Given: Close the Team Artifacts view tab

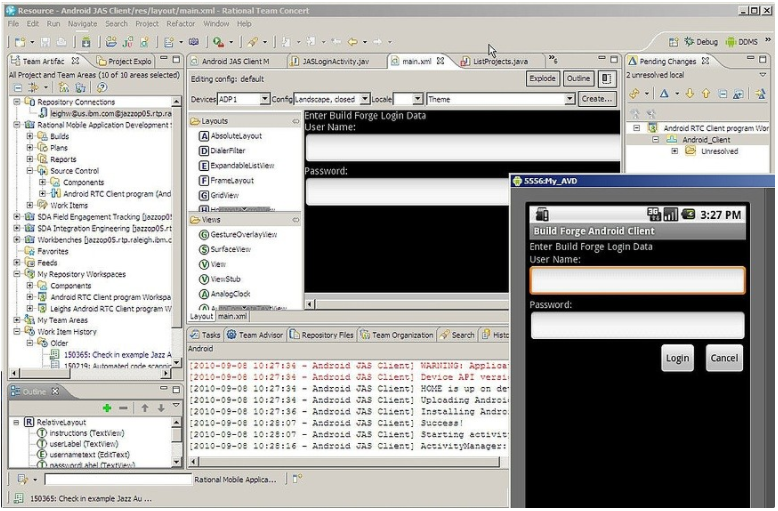Looking at the screenshot, I should tap(75, 61).
